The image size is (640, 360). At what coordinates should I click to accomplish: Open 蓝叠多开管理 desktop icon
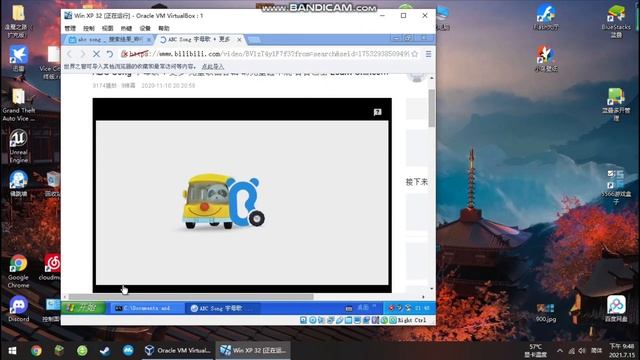point(616,105)
